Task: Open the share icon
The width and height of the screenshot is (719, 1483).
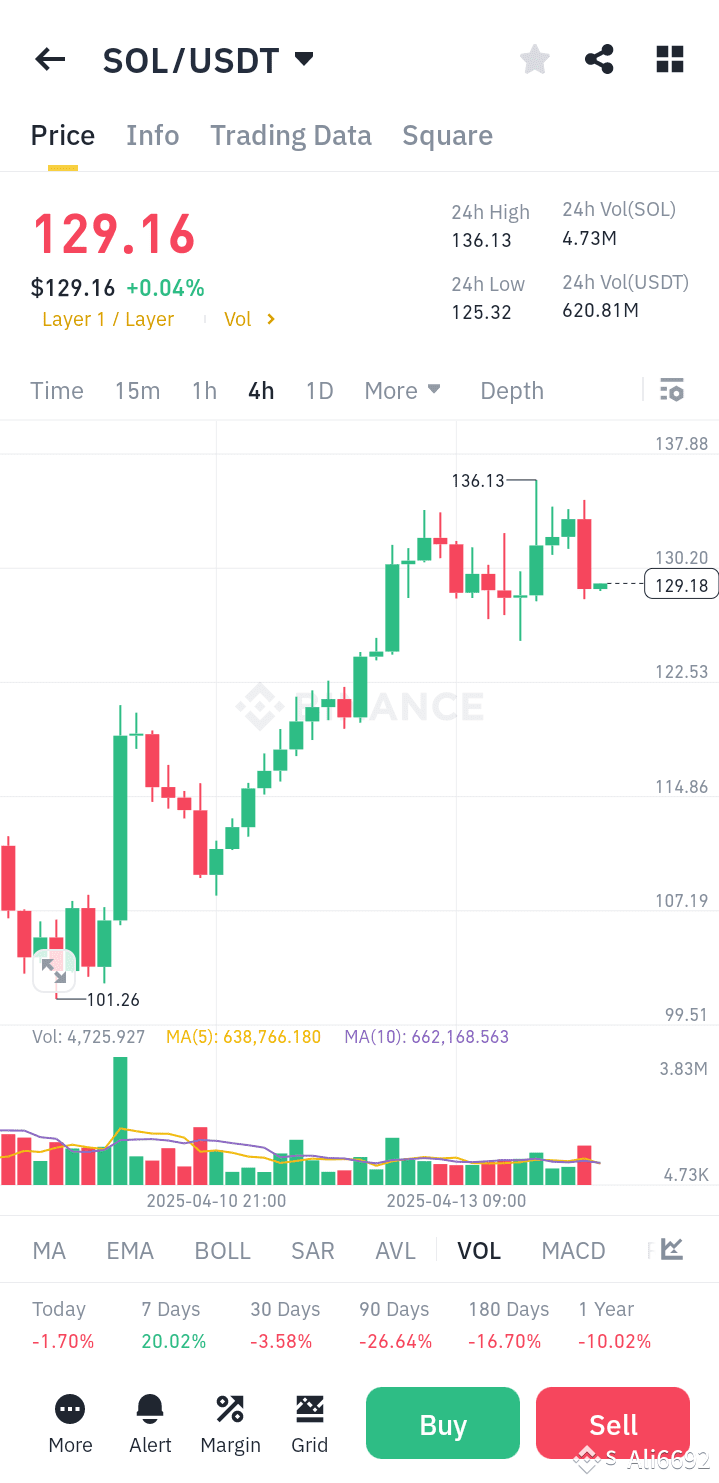Action: (x=599, y=59)
